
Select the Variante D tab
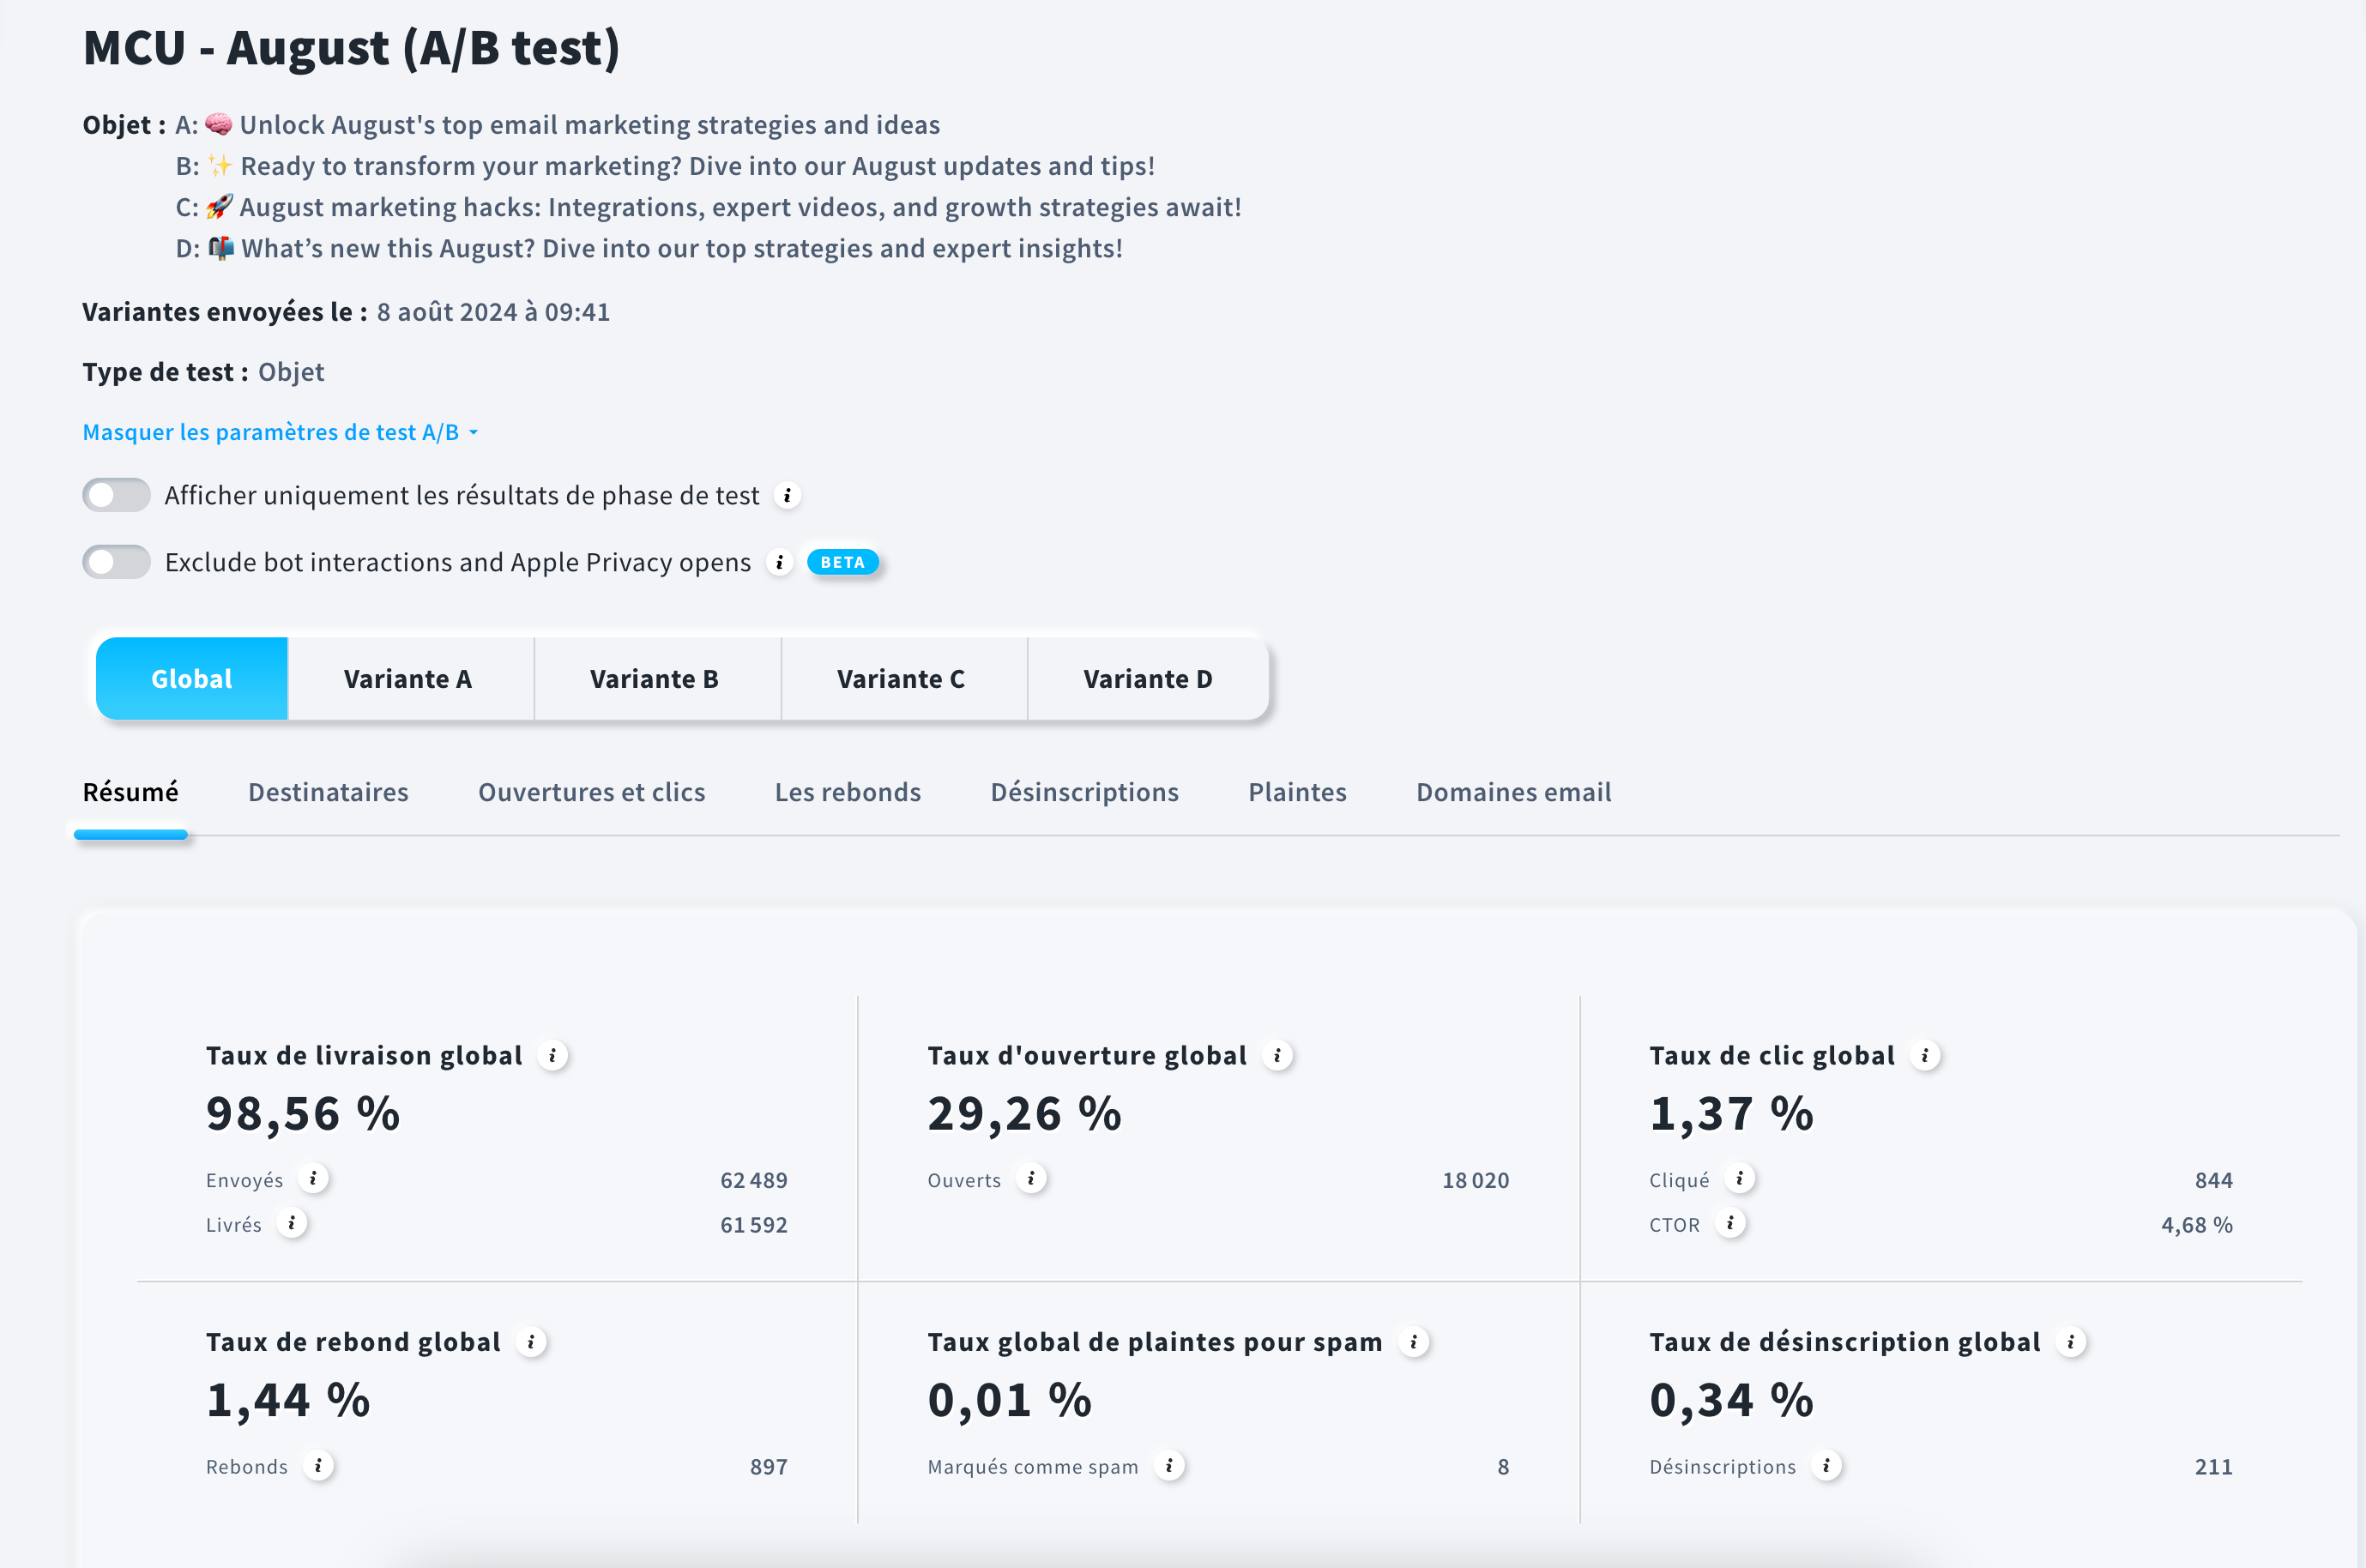1147,678
